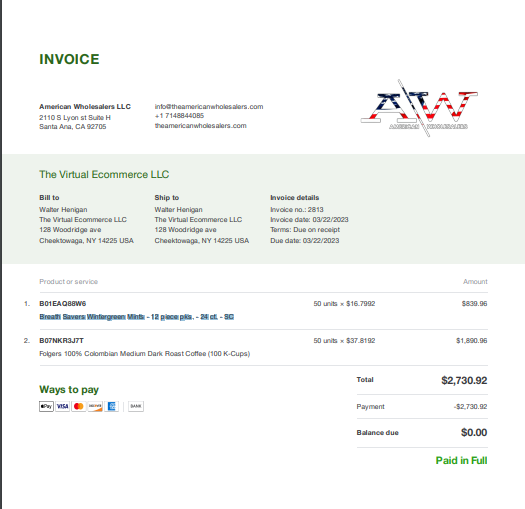Click Cheektowaga, NY 14225 USA under Ship to
This screenshot has height=509, width=525.
(x=202, y=241)
